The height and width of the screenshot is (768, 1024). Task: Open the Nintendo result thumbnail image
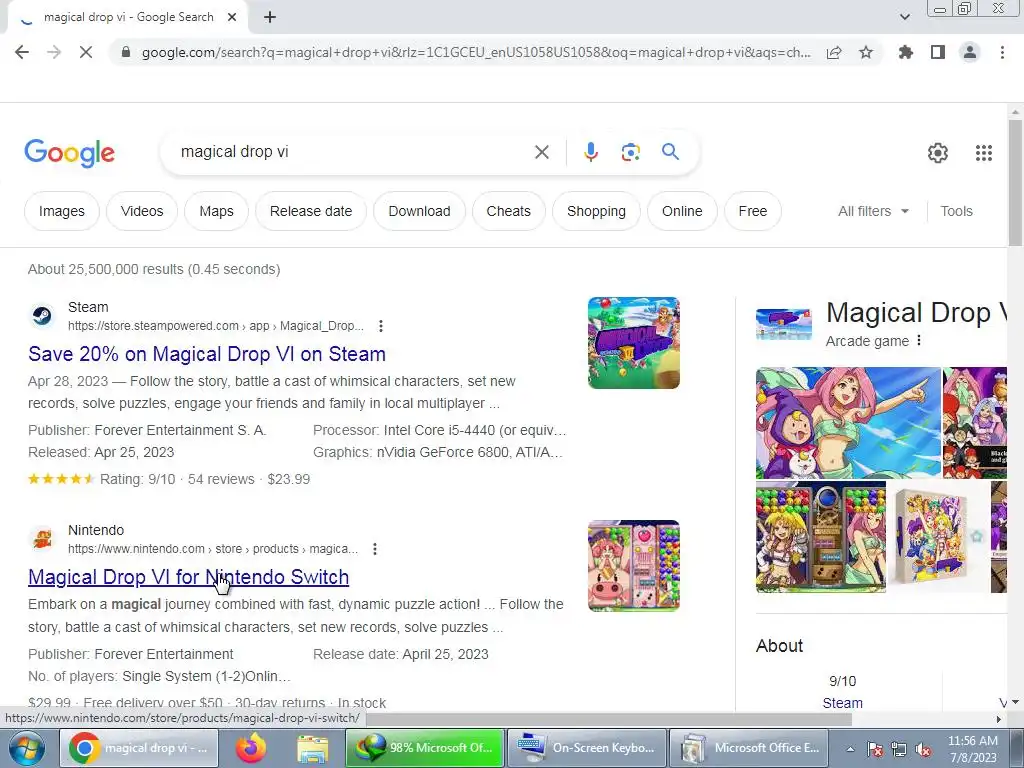click(x=633, y=566)
